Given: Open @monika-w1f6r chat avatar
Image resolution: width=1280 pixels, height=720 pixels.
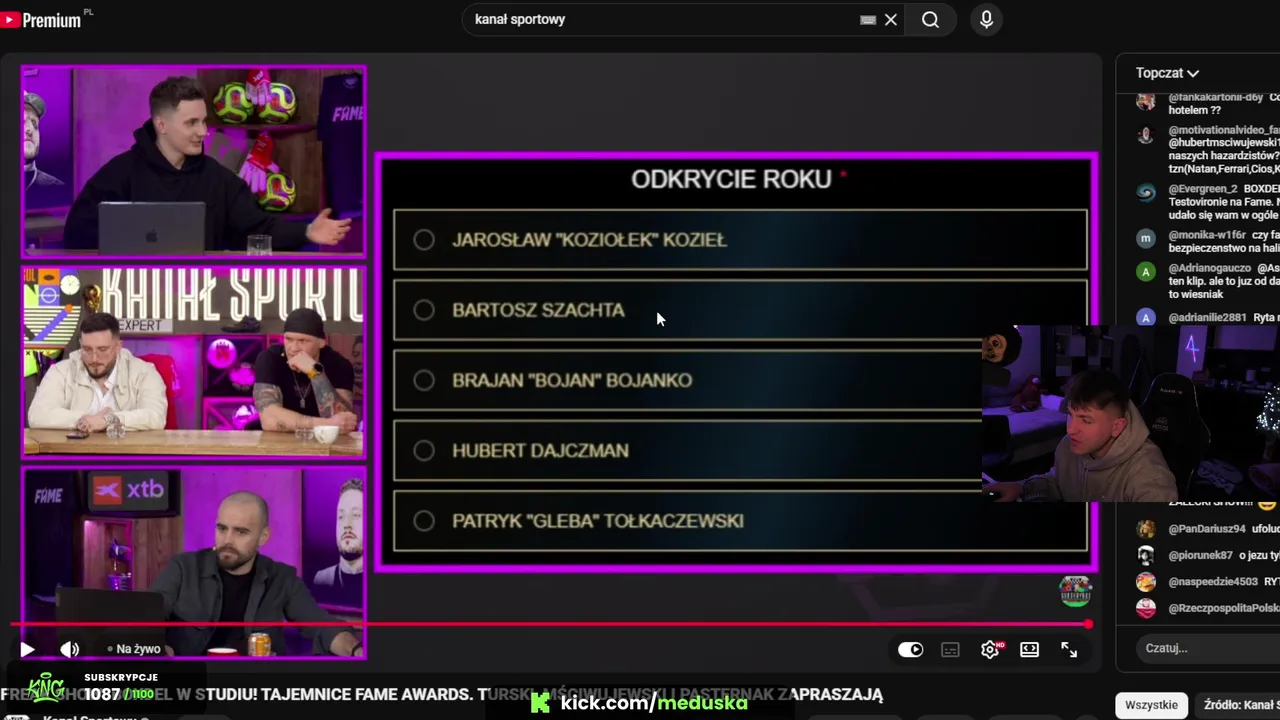Looking at the screenshot, I should point(1146,239).
